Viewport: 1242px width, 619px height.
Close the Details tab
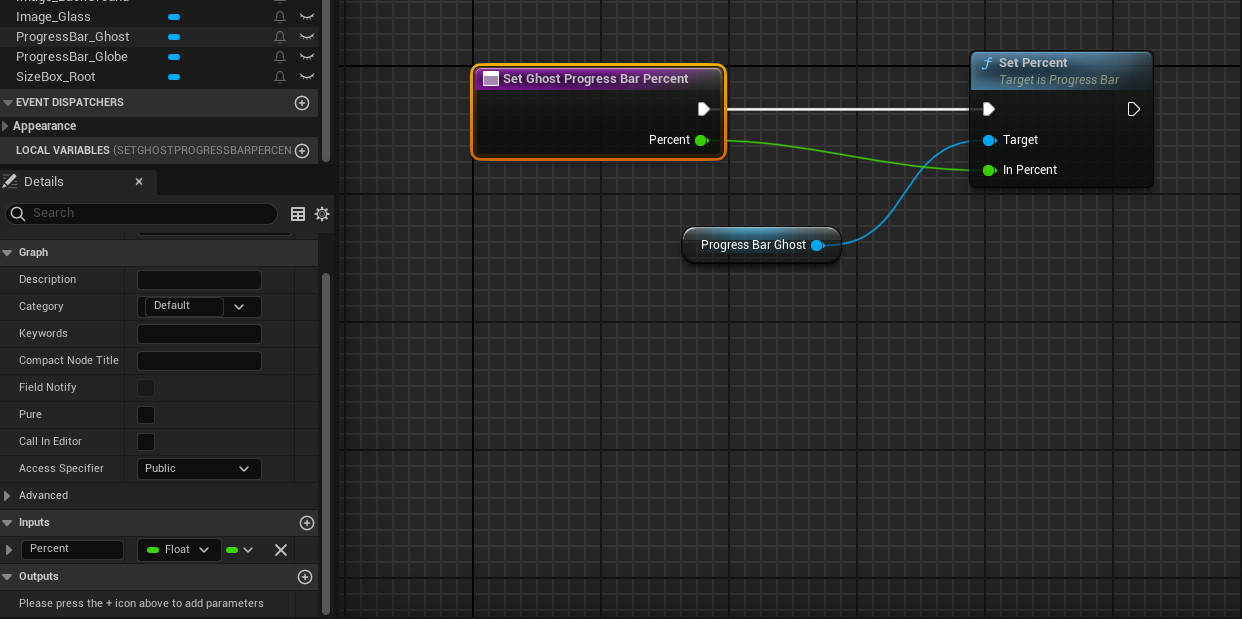coord(139,181)
